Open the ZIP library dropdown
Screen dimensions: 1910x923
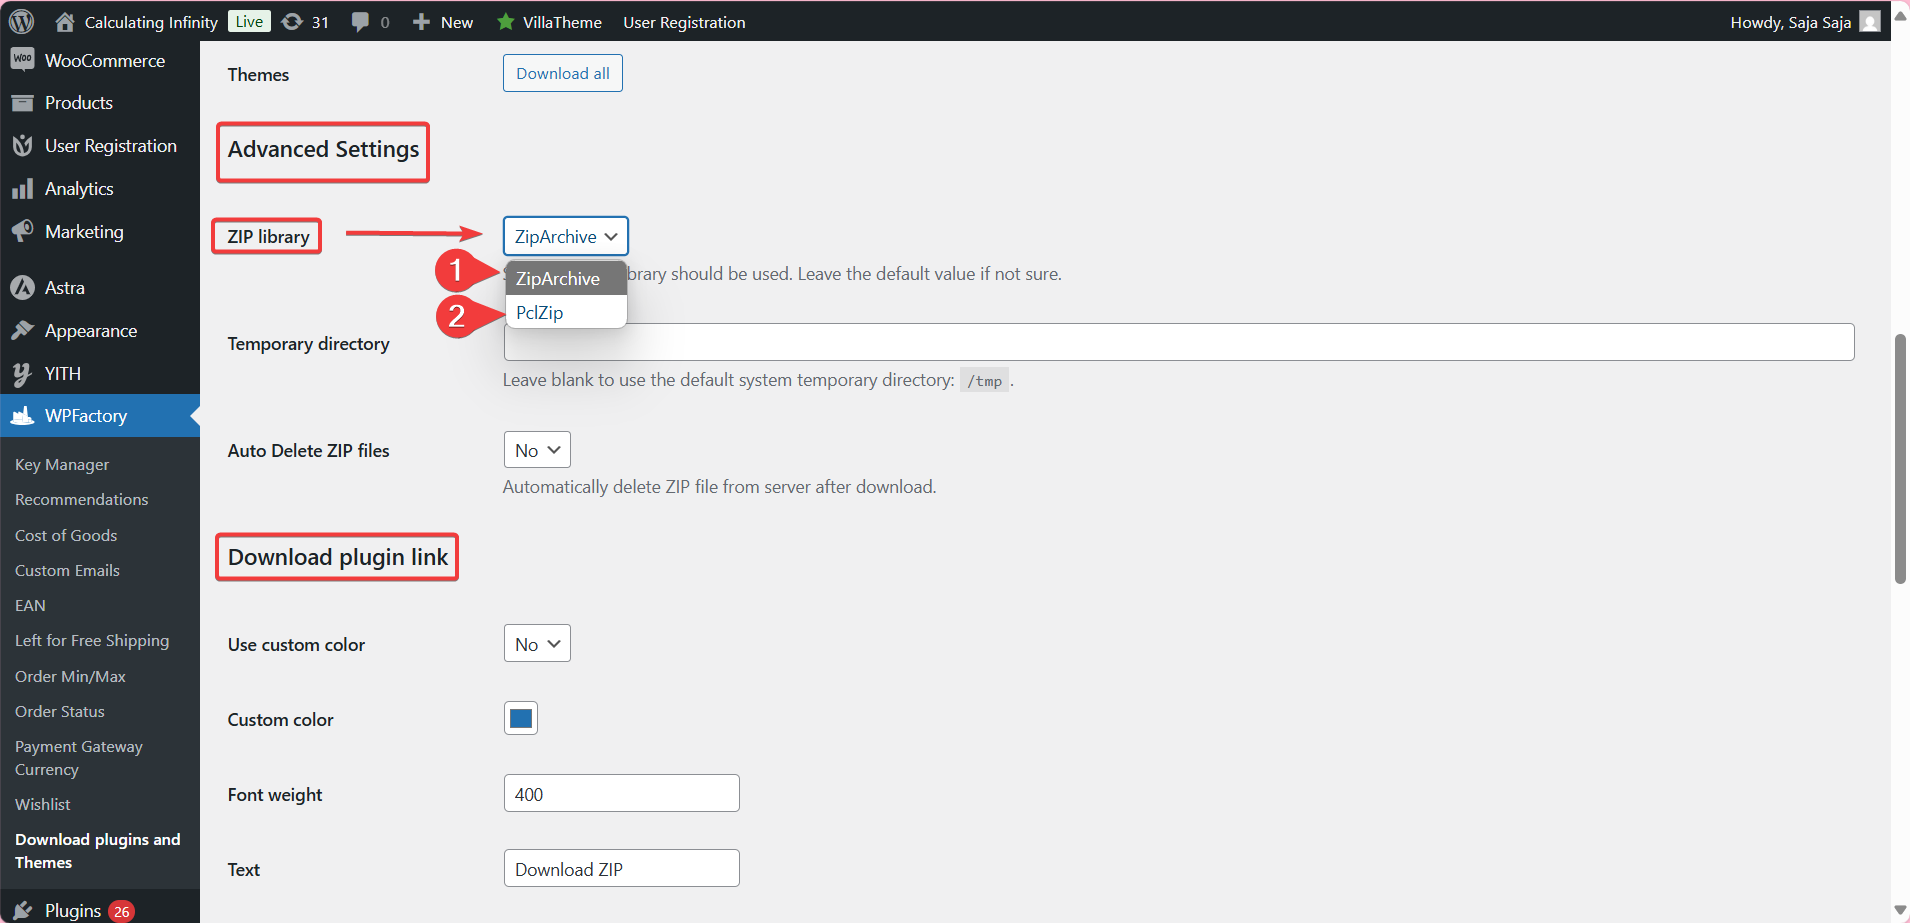(x=566, y=236)
